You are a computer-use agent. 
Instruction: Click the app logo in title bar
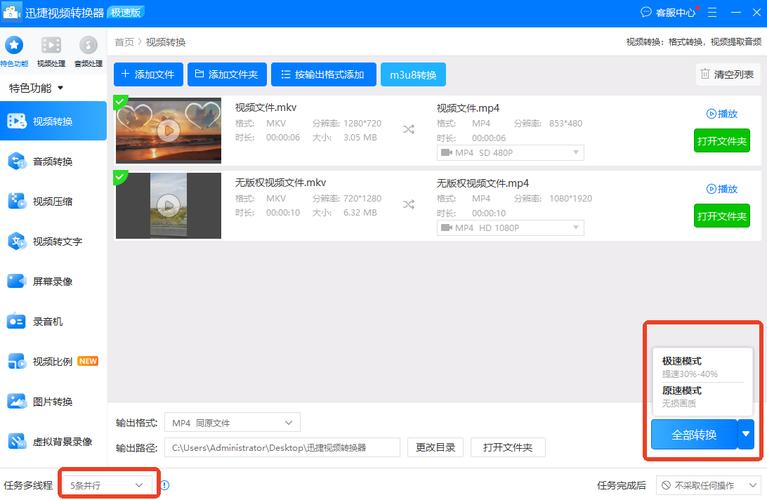point(11,12)
